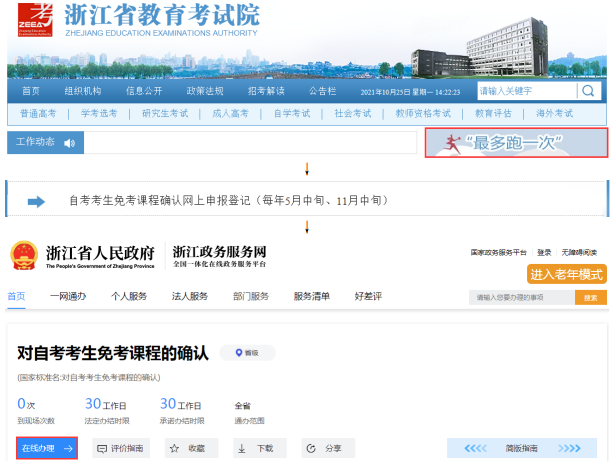Click the magnifier search icon in top banner
This screenshot has width=614, height=476.
pos(589,91)
